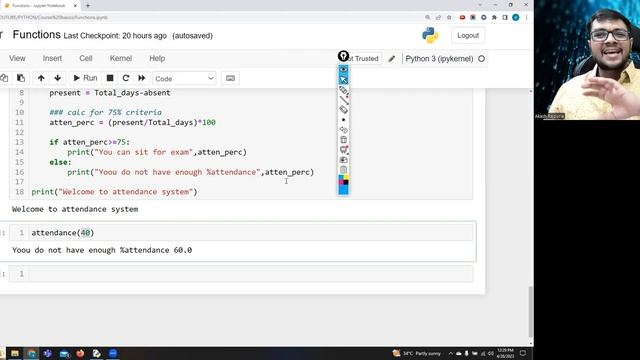Paste cells below clipboard icon
The height and width of the screenshot is (360, 640).
[x=21, y=78]
